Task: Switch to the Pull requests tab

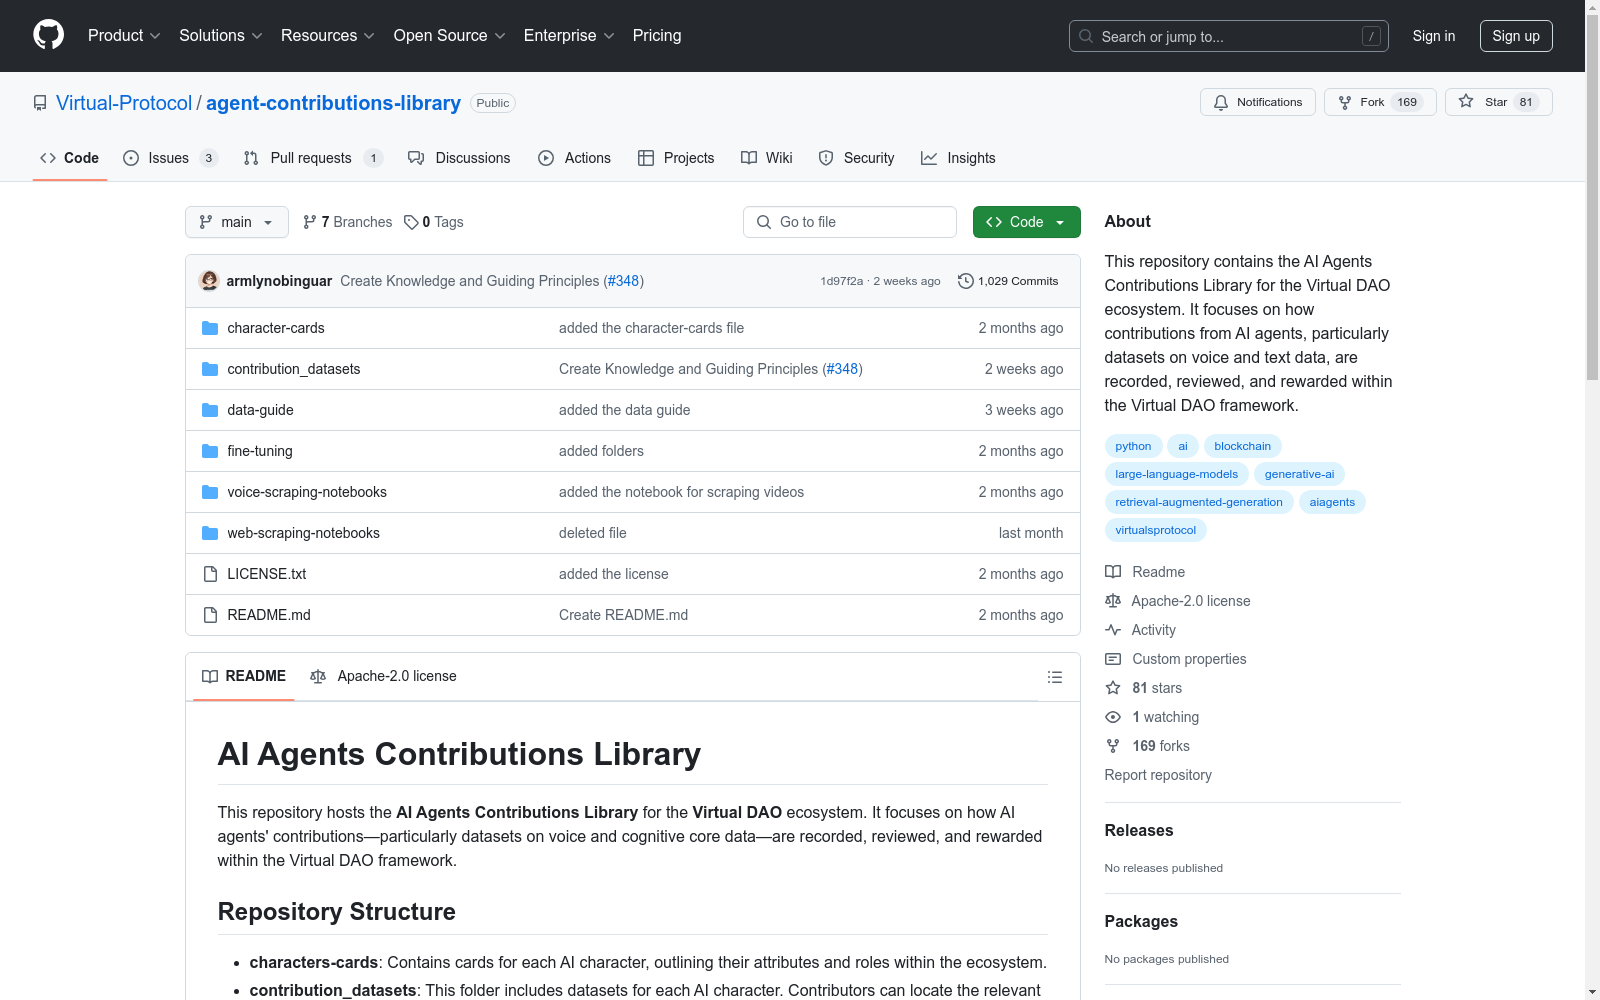Action: [x=313, y=158]
